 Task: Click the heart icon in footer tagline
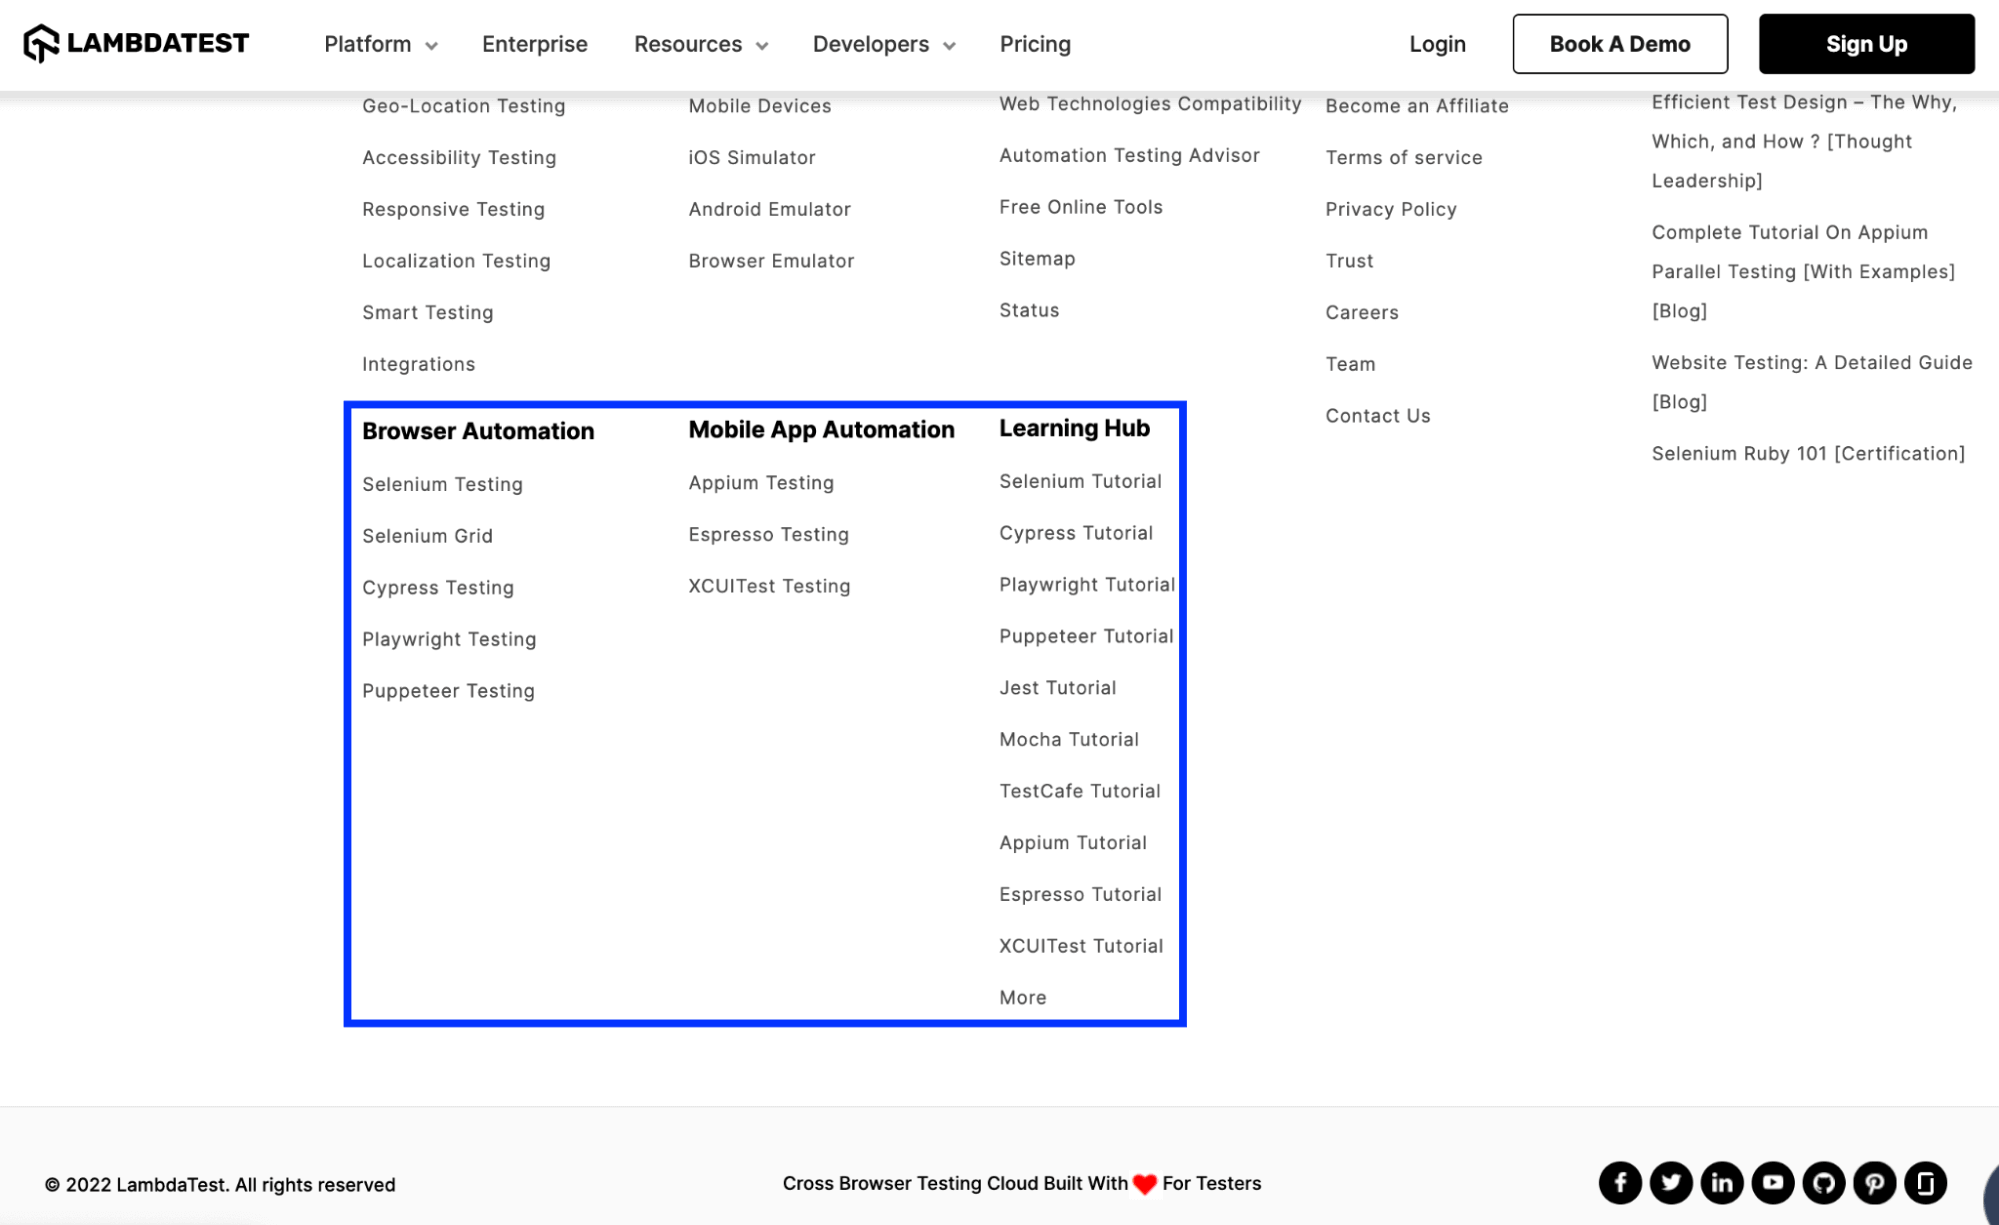pos(1144,1183)
